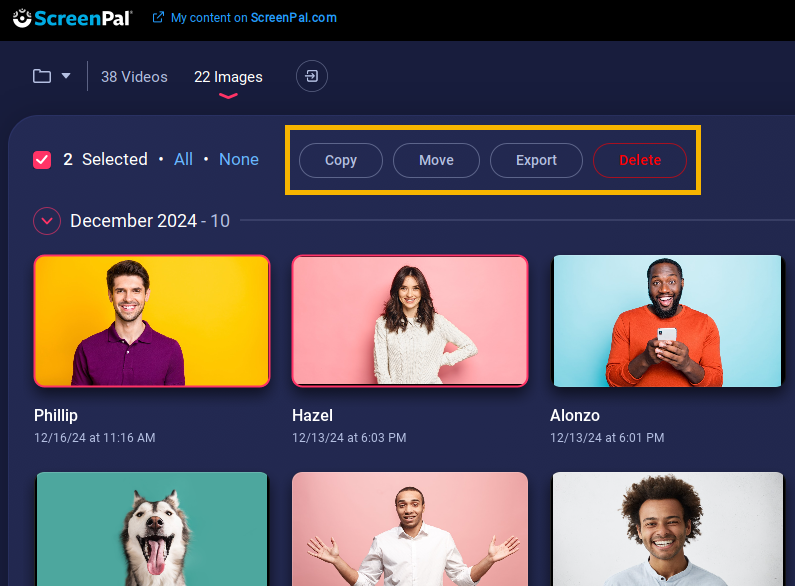Open My content on ScreenPal.com link
795x586 pixels.
coord(254,18)
